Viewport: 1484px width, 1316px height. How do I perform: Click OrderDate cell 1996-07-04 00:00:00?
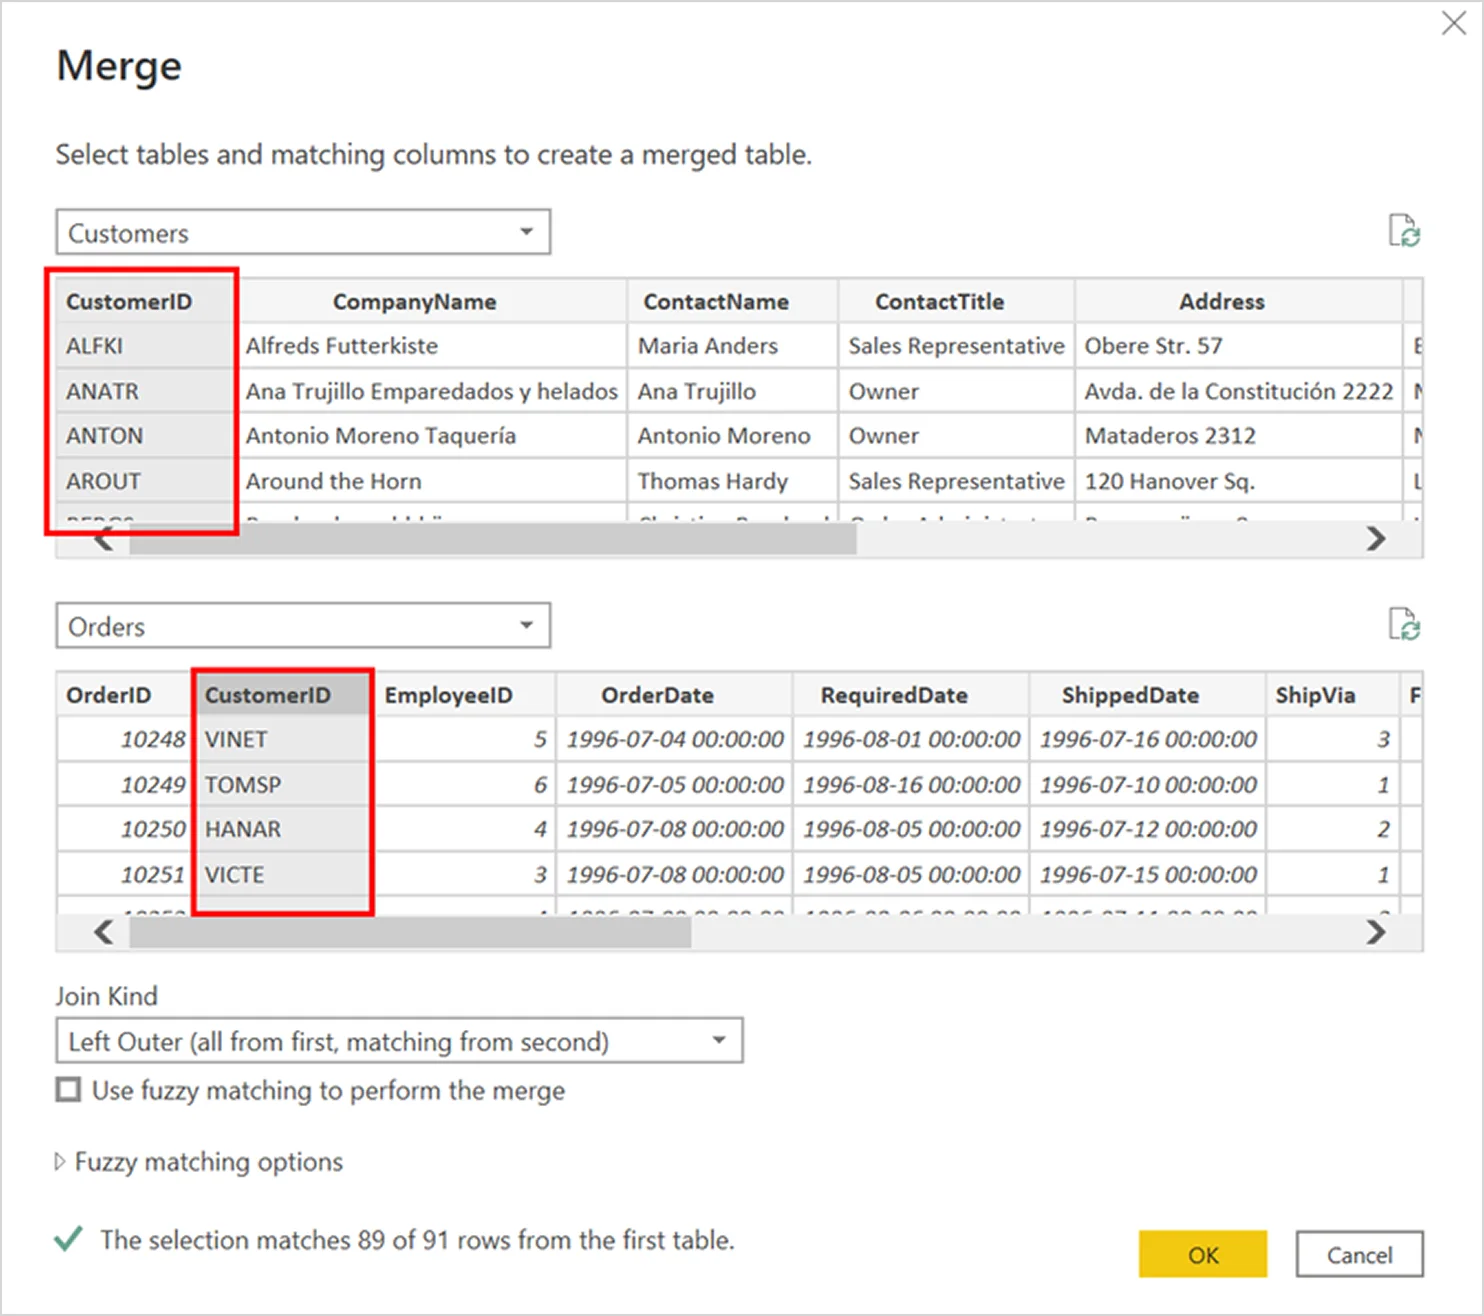(x=674, y=739)
